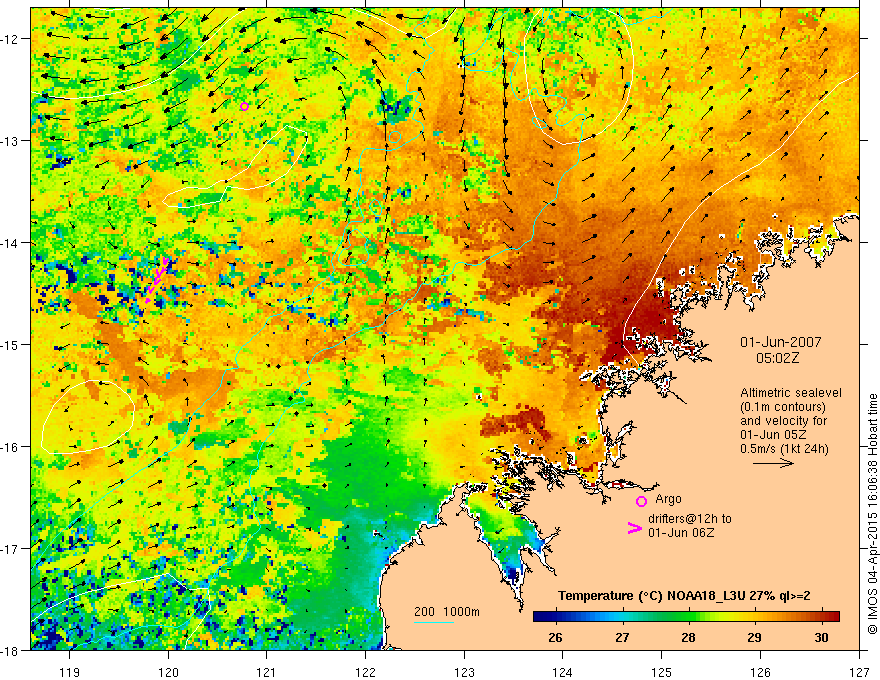The height and width of the screenshot is (680, 880).
Task: Click the Argo float marker near 120.8E 12.7S
Action: click(x=244, y=107)
